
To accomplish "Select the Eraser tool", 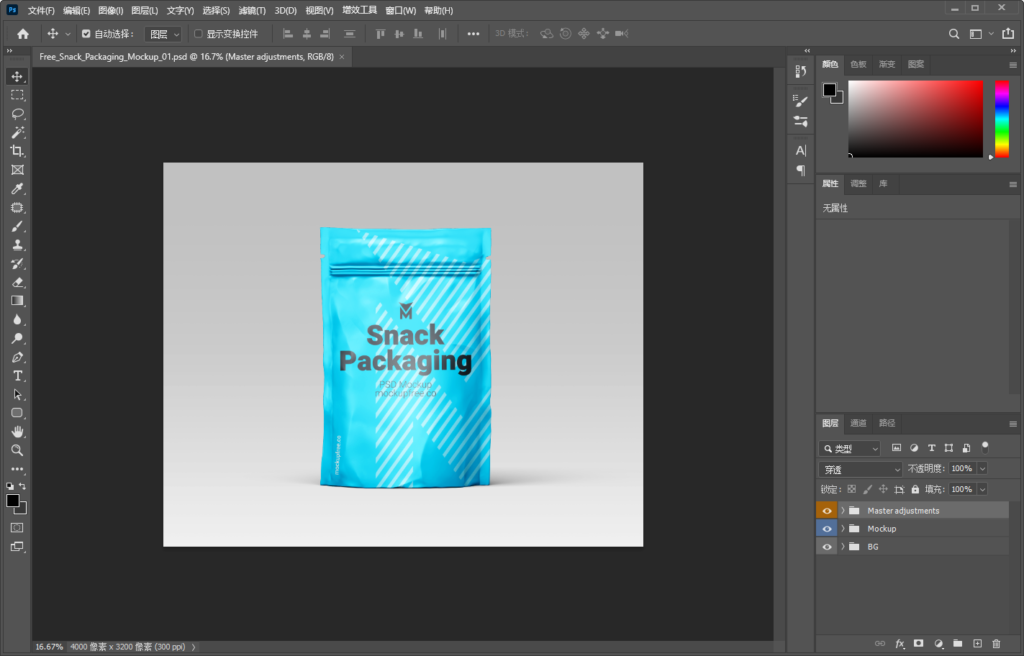I will point(17,282).
